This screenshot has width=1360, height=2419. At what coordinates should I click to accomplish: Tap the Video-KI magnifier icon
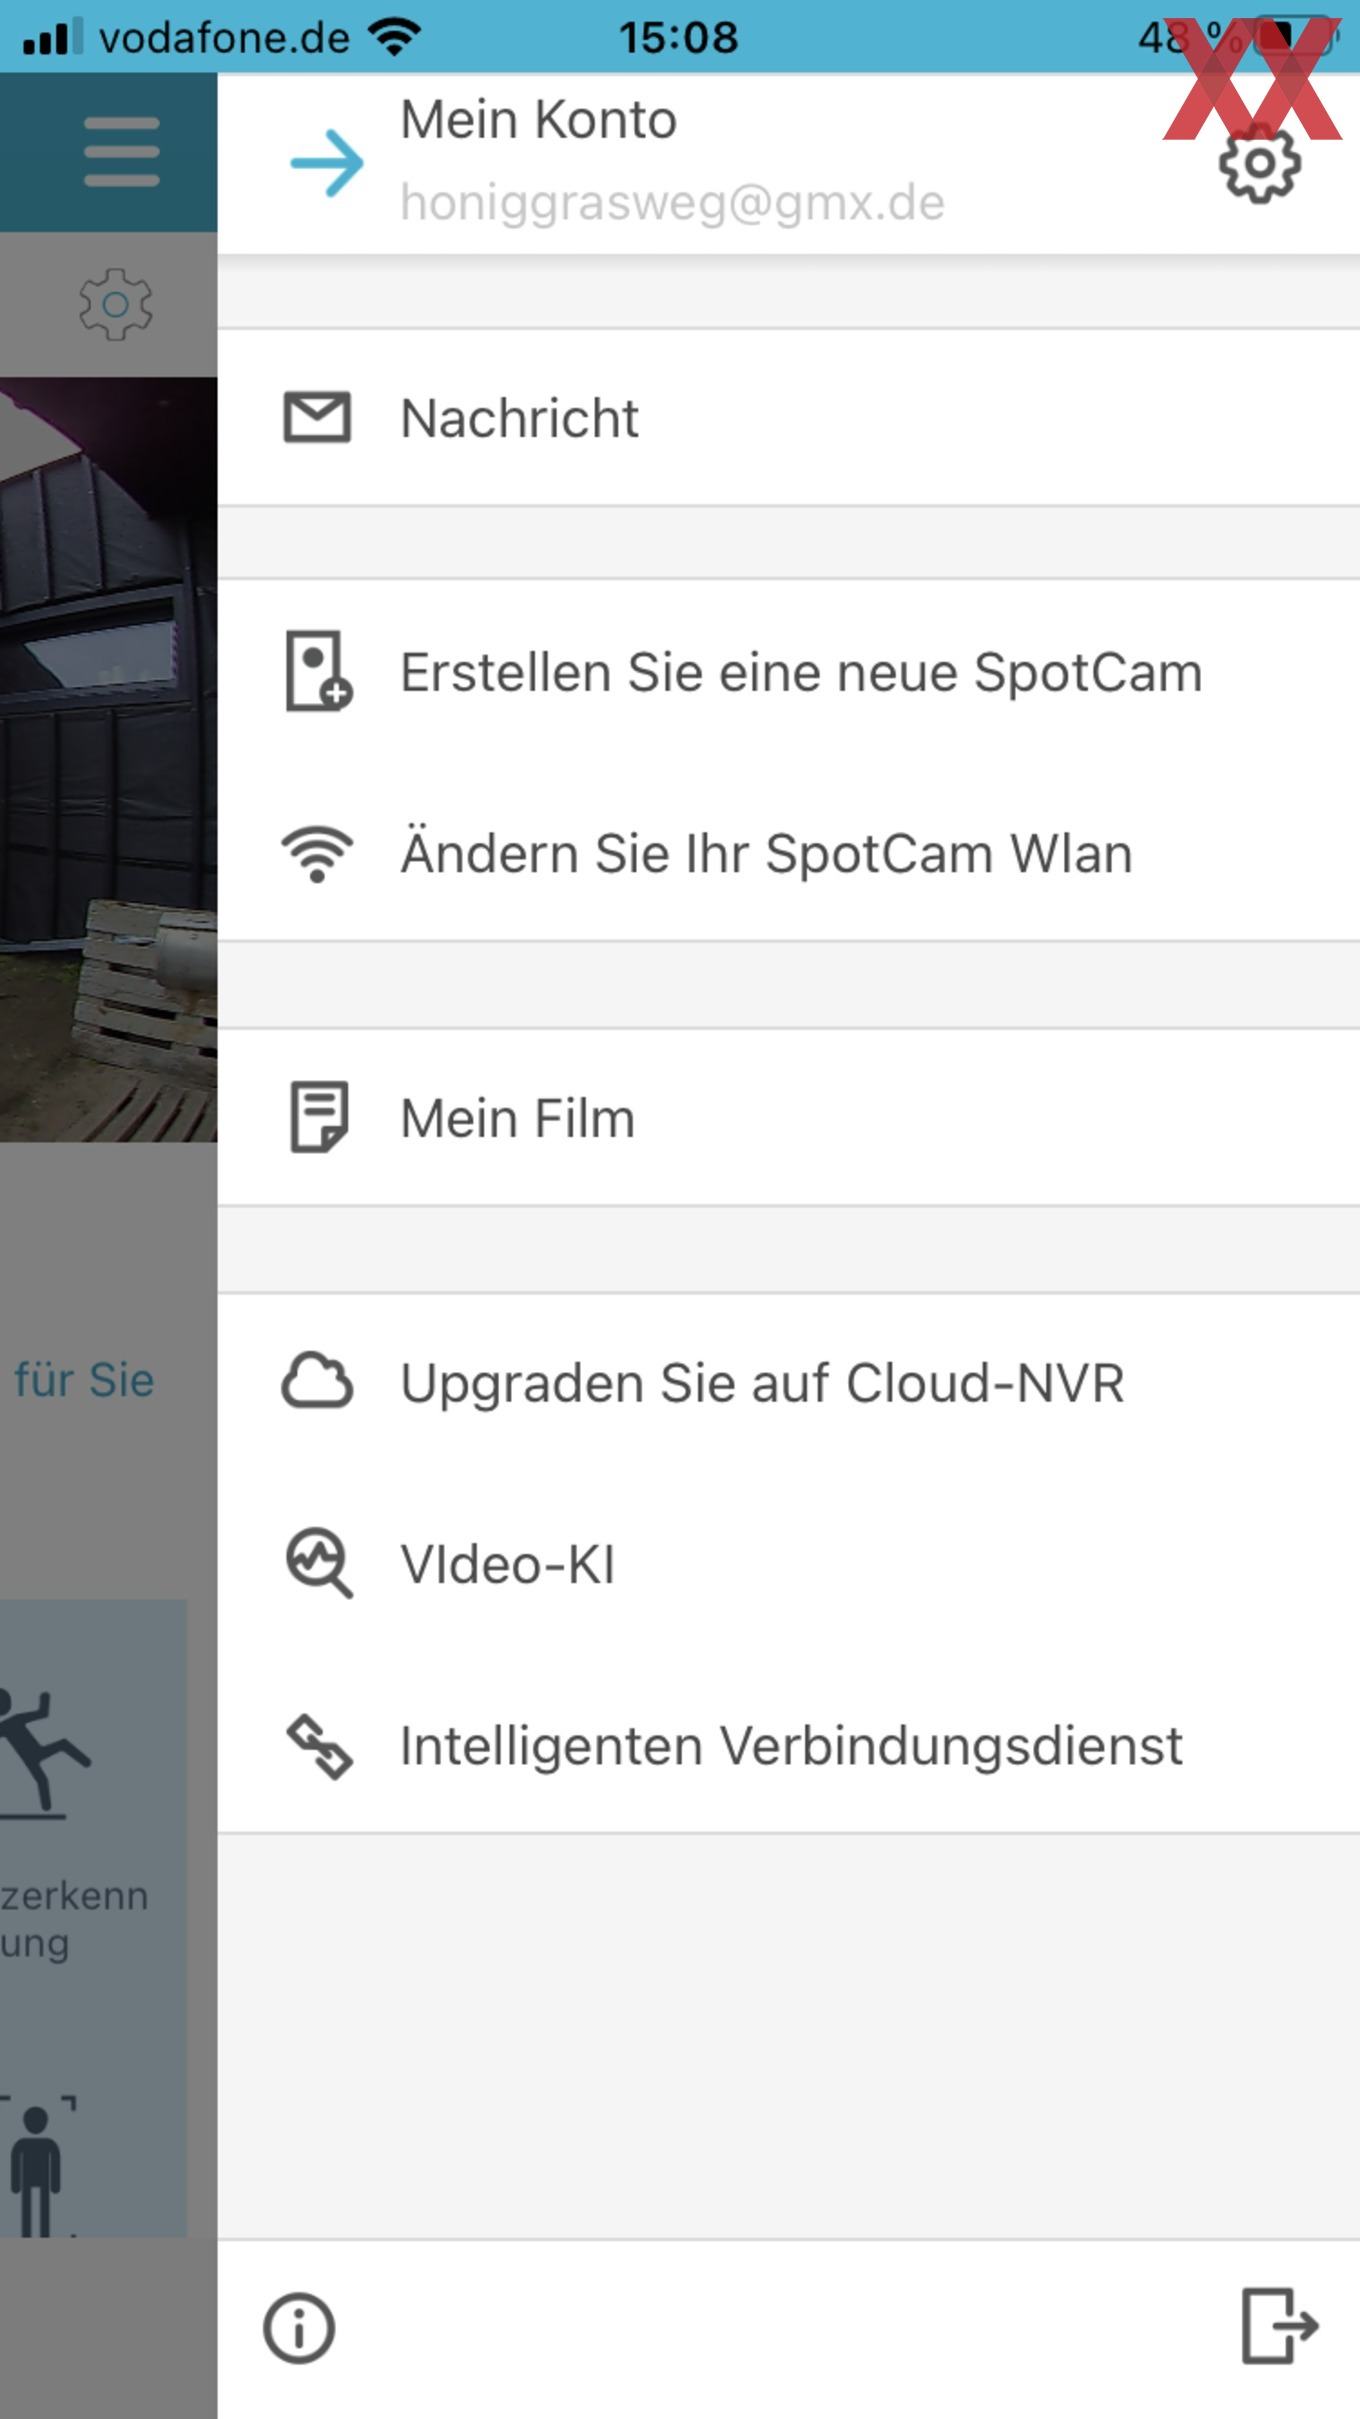(319, 1563)
